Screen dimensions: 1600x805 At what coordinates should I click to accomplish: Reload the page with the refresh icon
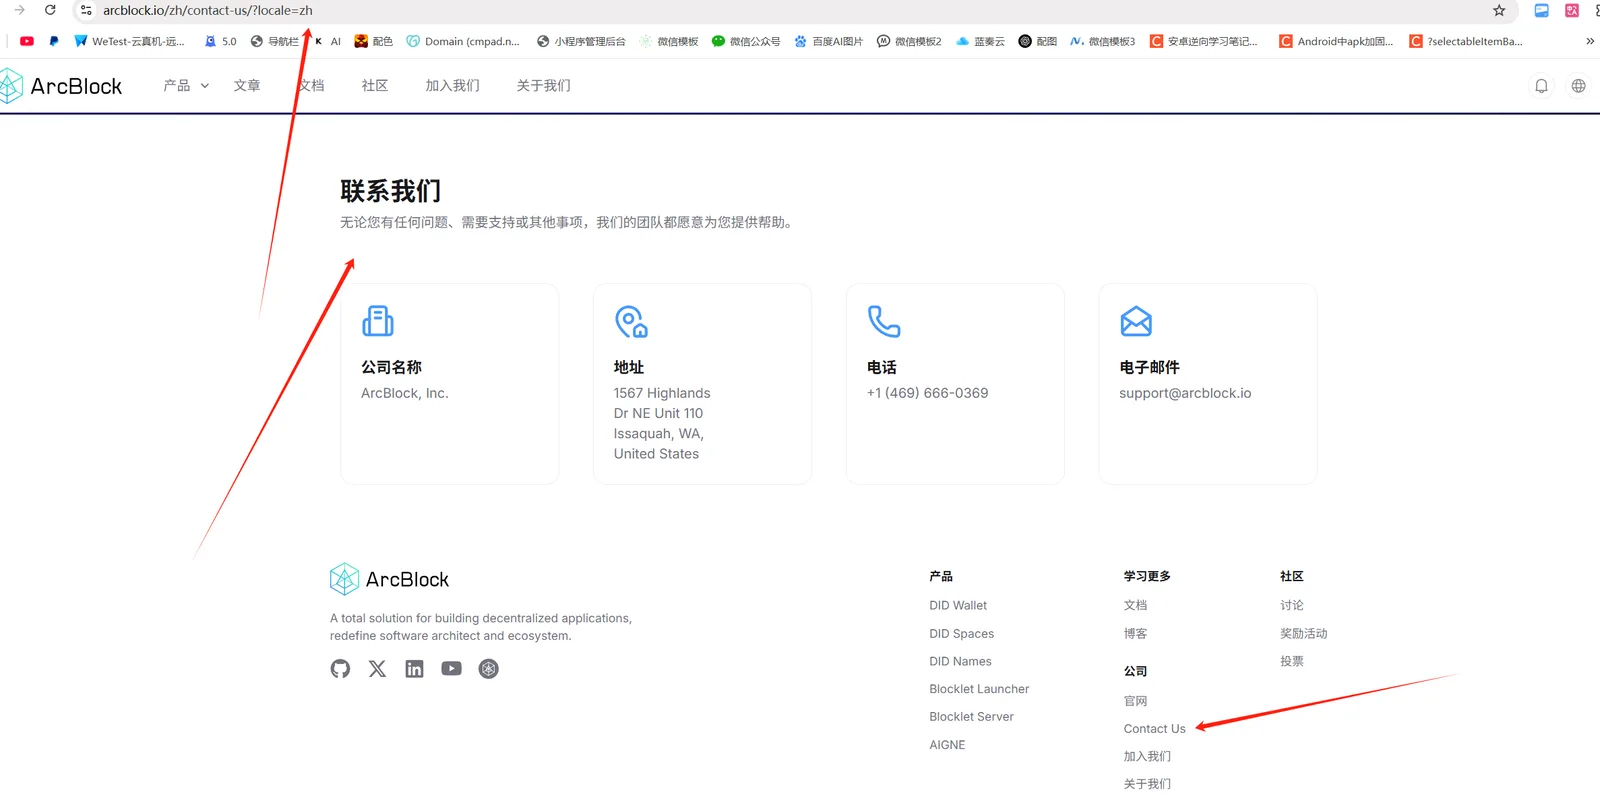click(x=50, y=10)
